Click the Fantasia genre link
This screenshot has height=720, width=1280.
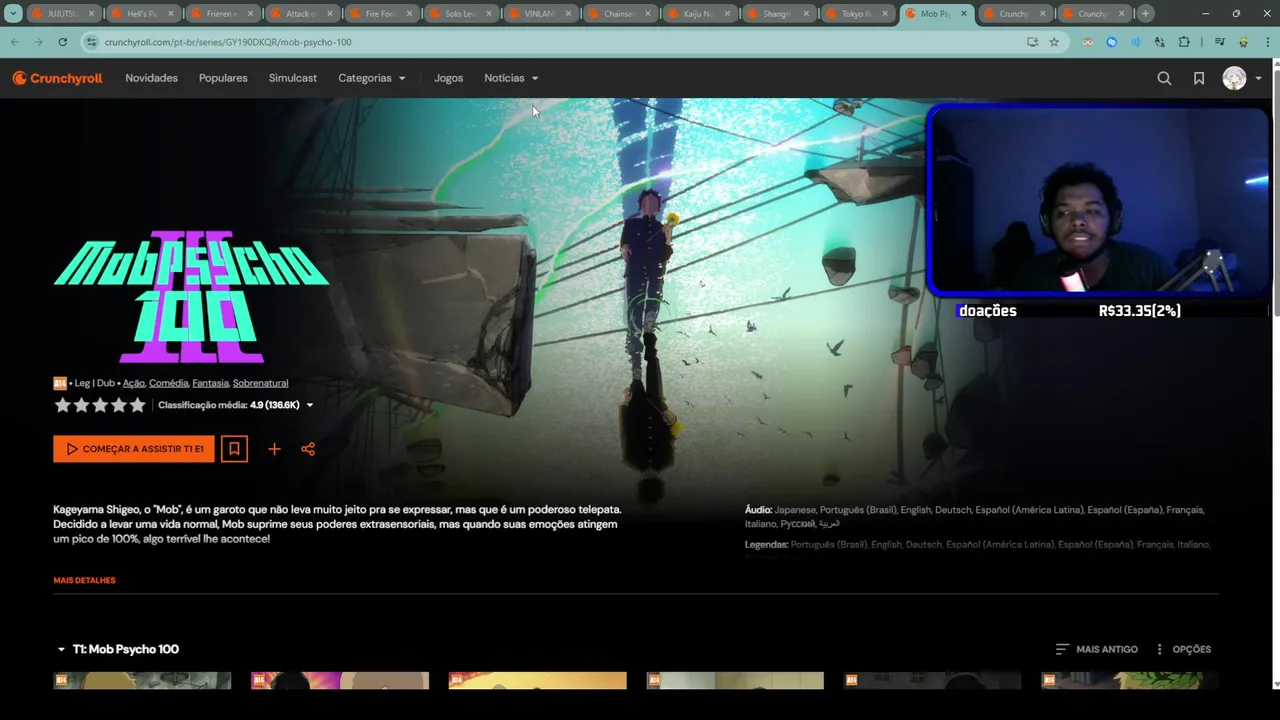pos(210,383)
